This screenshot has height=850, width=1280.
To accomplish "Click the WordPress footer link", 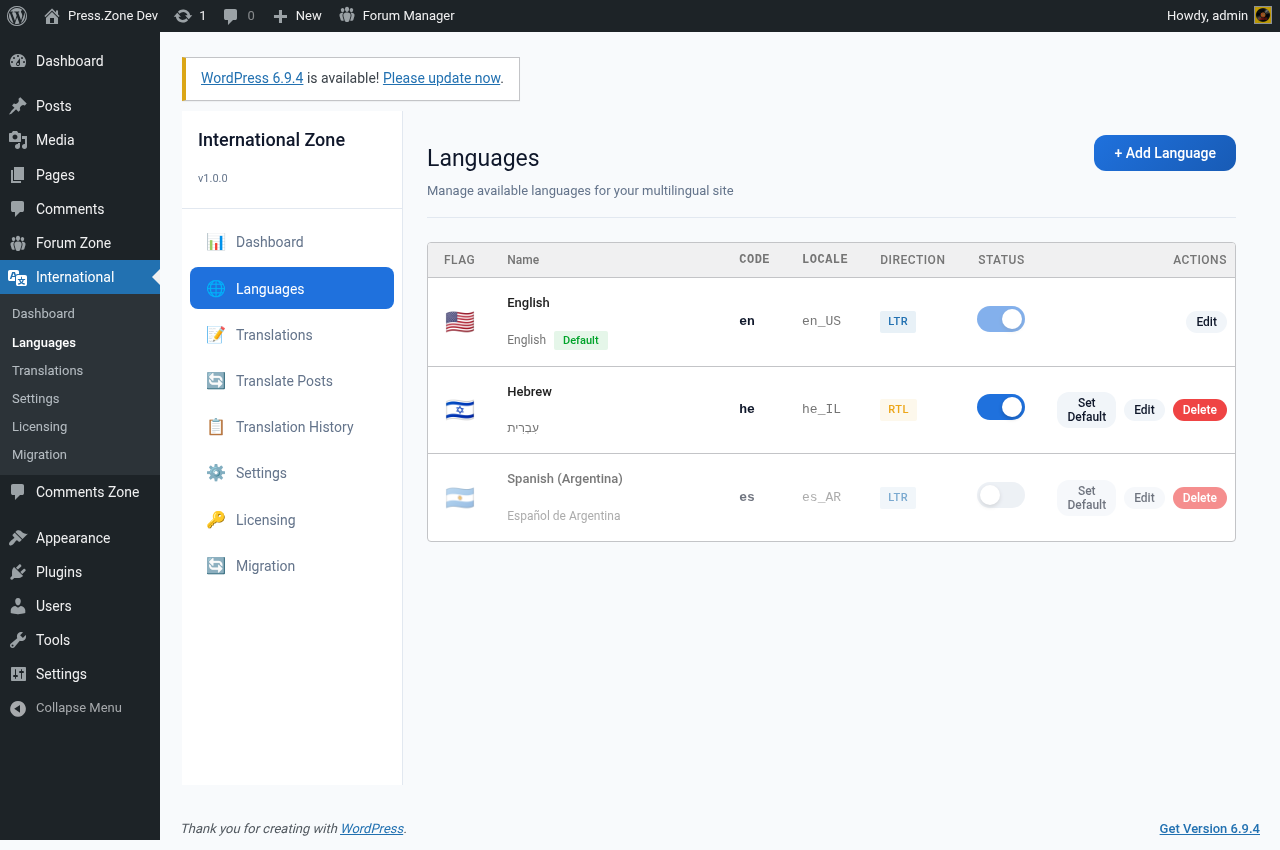I will tap(372, 829).
